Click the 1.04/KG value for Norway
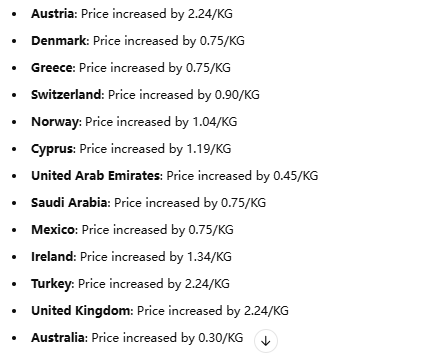Viewport: 427px width, 361px height. tap(215, 122)
